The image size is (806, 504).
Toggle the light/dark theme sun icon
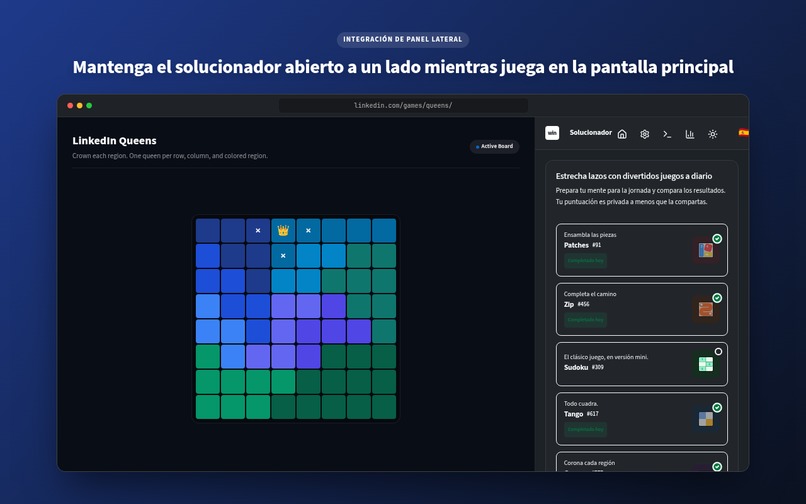(x=712, y=134)
